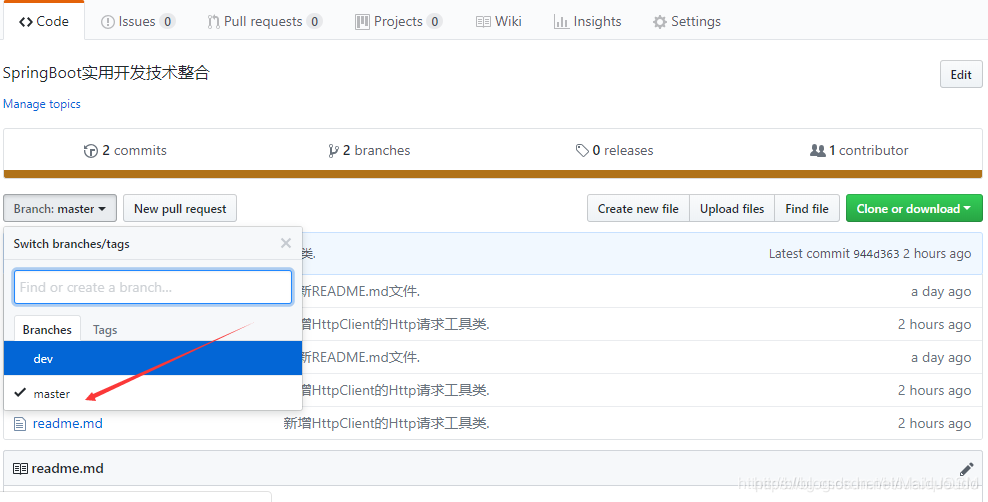Image resolution: width=988 pixels, height=502 pixels.
Task: Click the contributor people icon
Action: pyautogui.click(x=818, y=151)
